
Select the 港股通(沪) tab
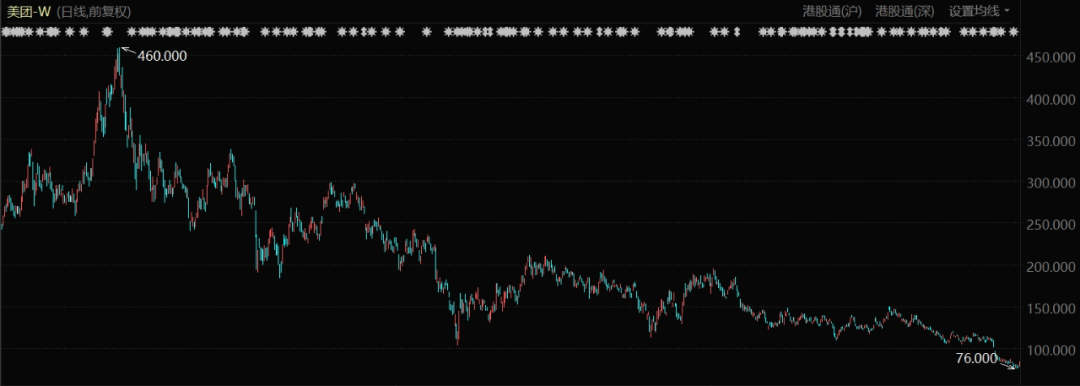832,11
